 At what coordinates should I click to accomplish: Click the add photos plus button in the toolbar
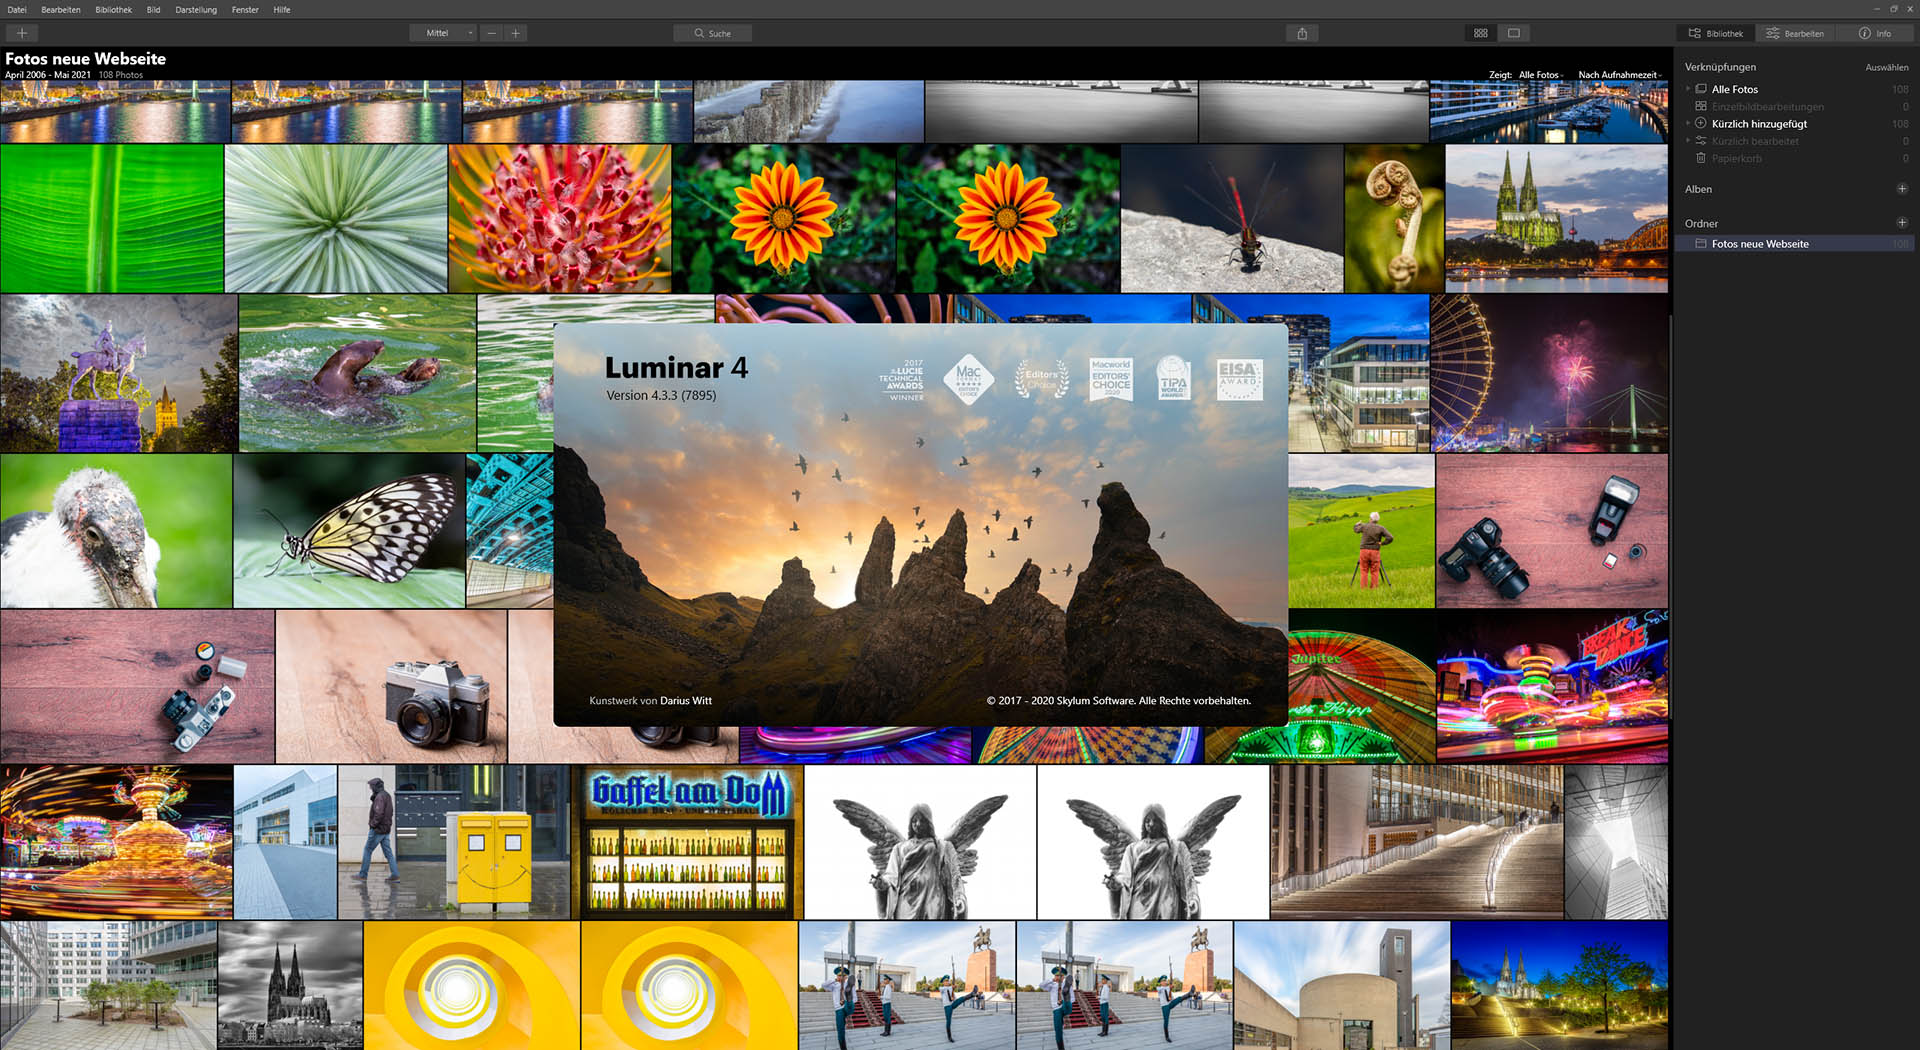pos(21,33)
